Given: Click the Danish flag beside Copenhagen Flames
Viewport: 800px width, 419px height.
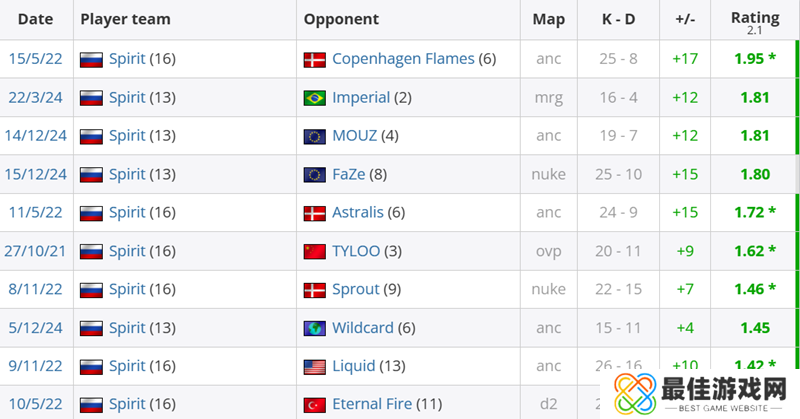Looking at the screenshot, I should coord(315,59).
